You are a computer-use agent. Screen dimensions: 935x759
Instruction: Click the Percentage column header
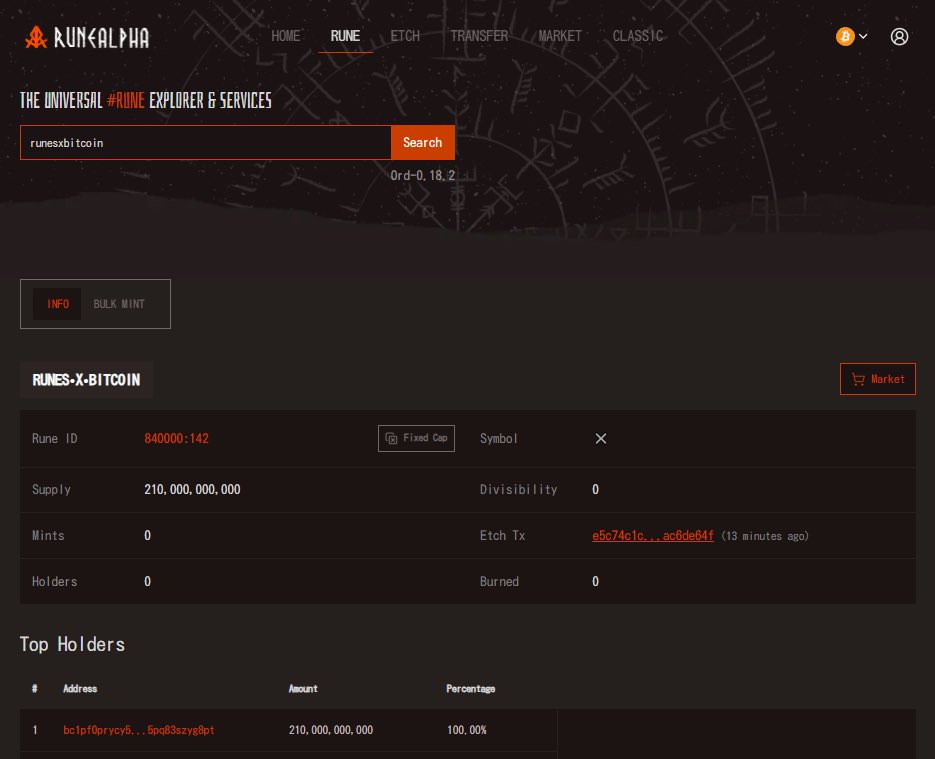point(470,689)
